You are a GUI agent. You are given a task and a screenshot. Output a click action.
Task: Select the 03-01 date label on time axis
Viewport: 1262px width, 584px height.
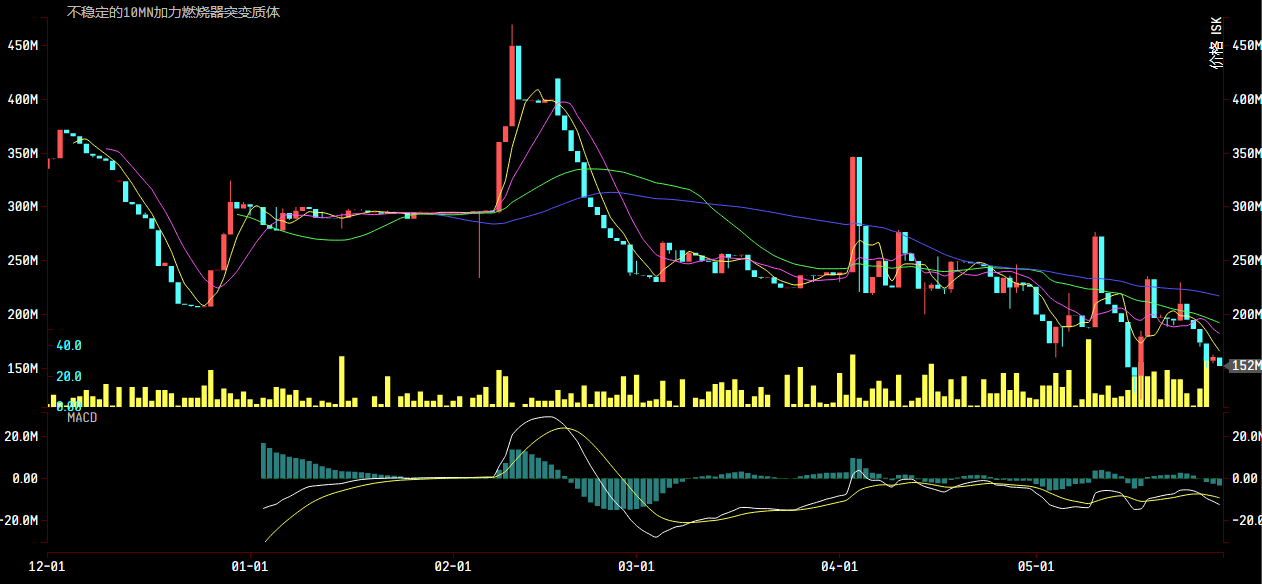coord(636,566)
